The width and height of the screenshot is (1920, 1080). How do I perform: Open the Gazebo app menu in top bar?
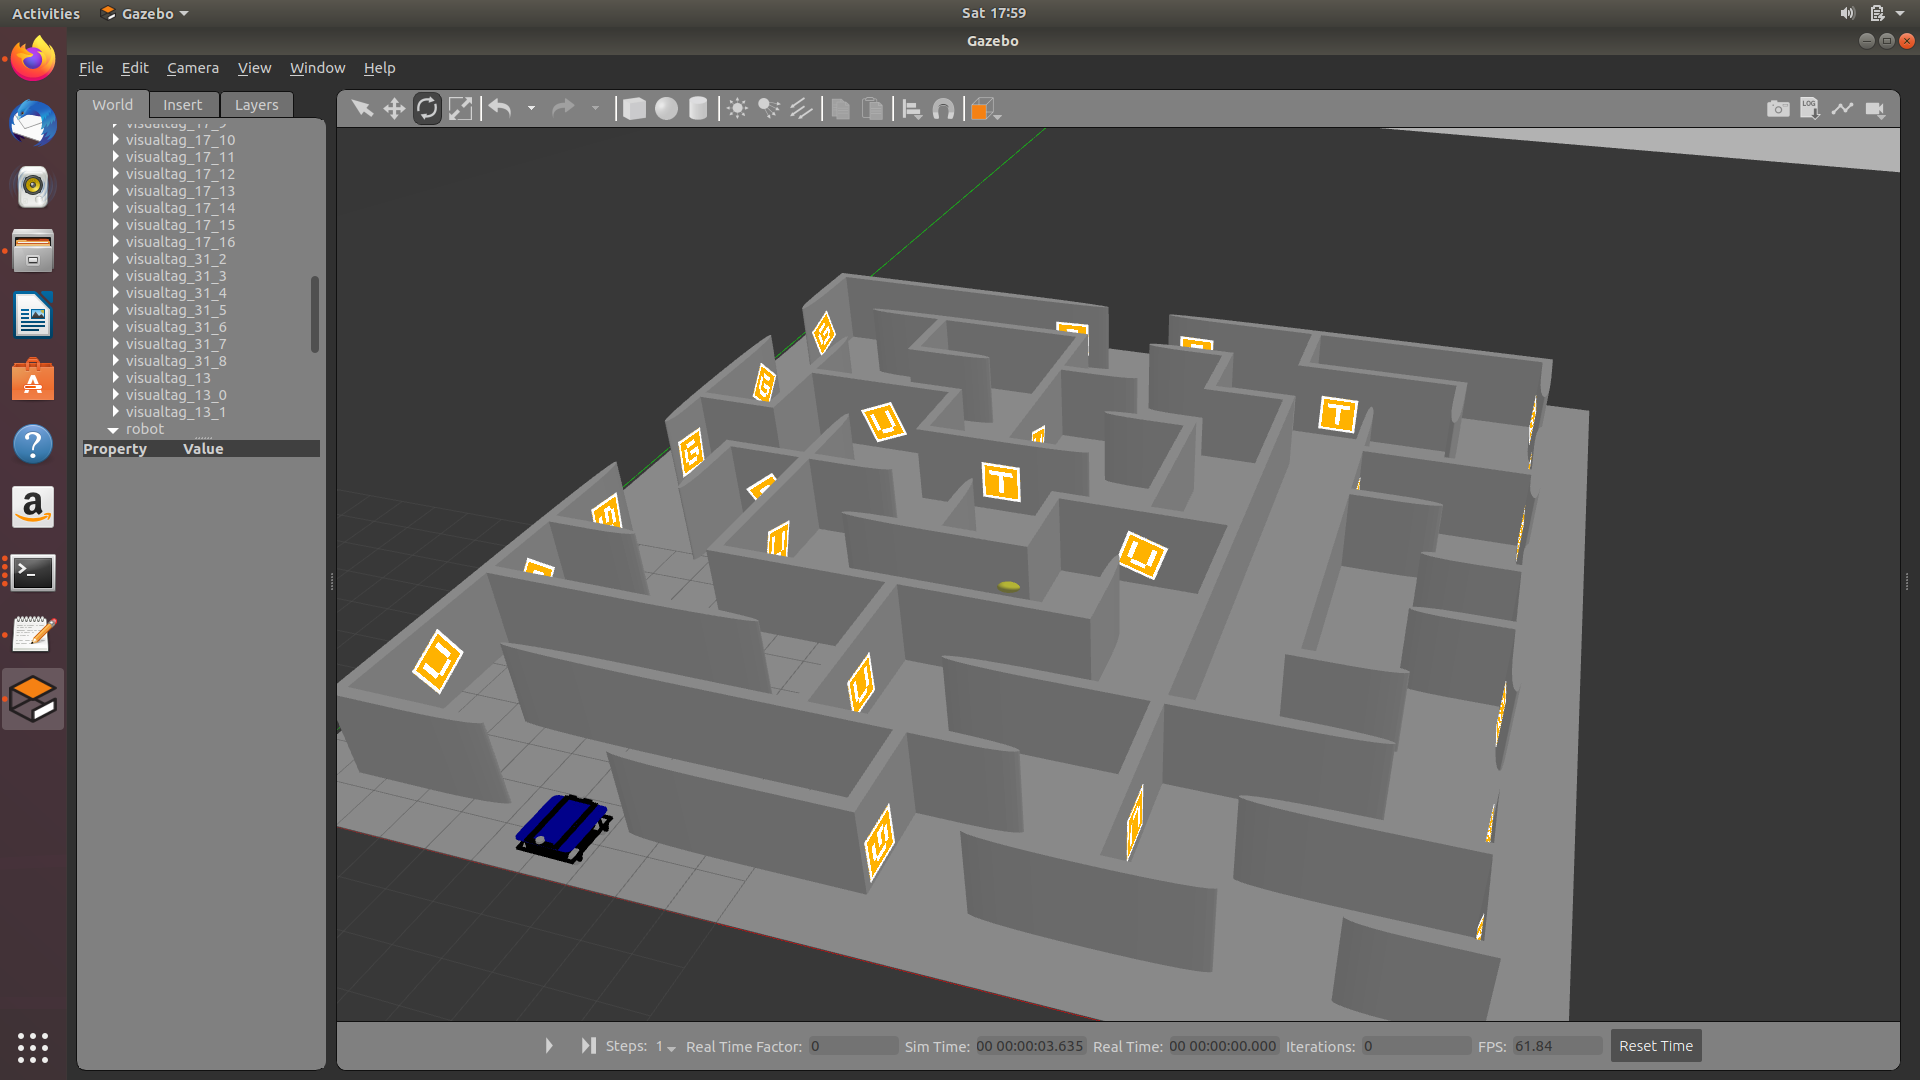(x=145, y=13)
